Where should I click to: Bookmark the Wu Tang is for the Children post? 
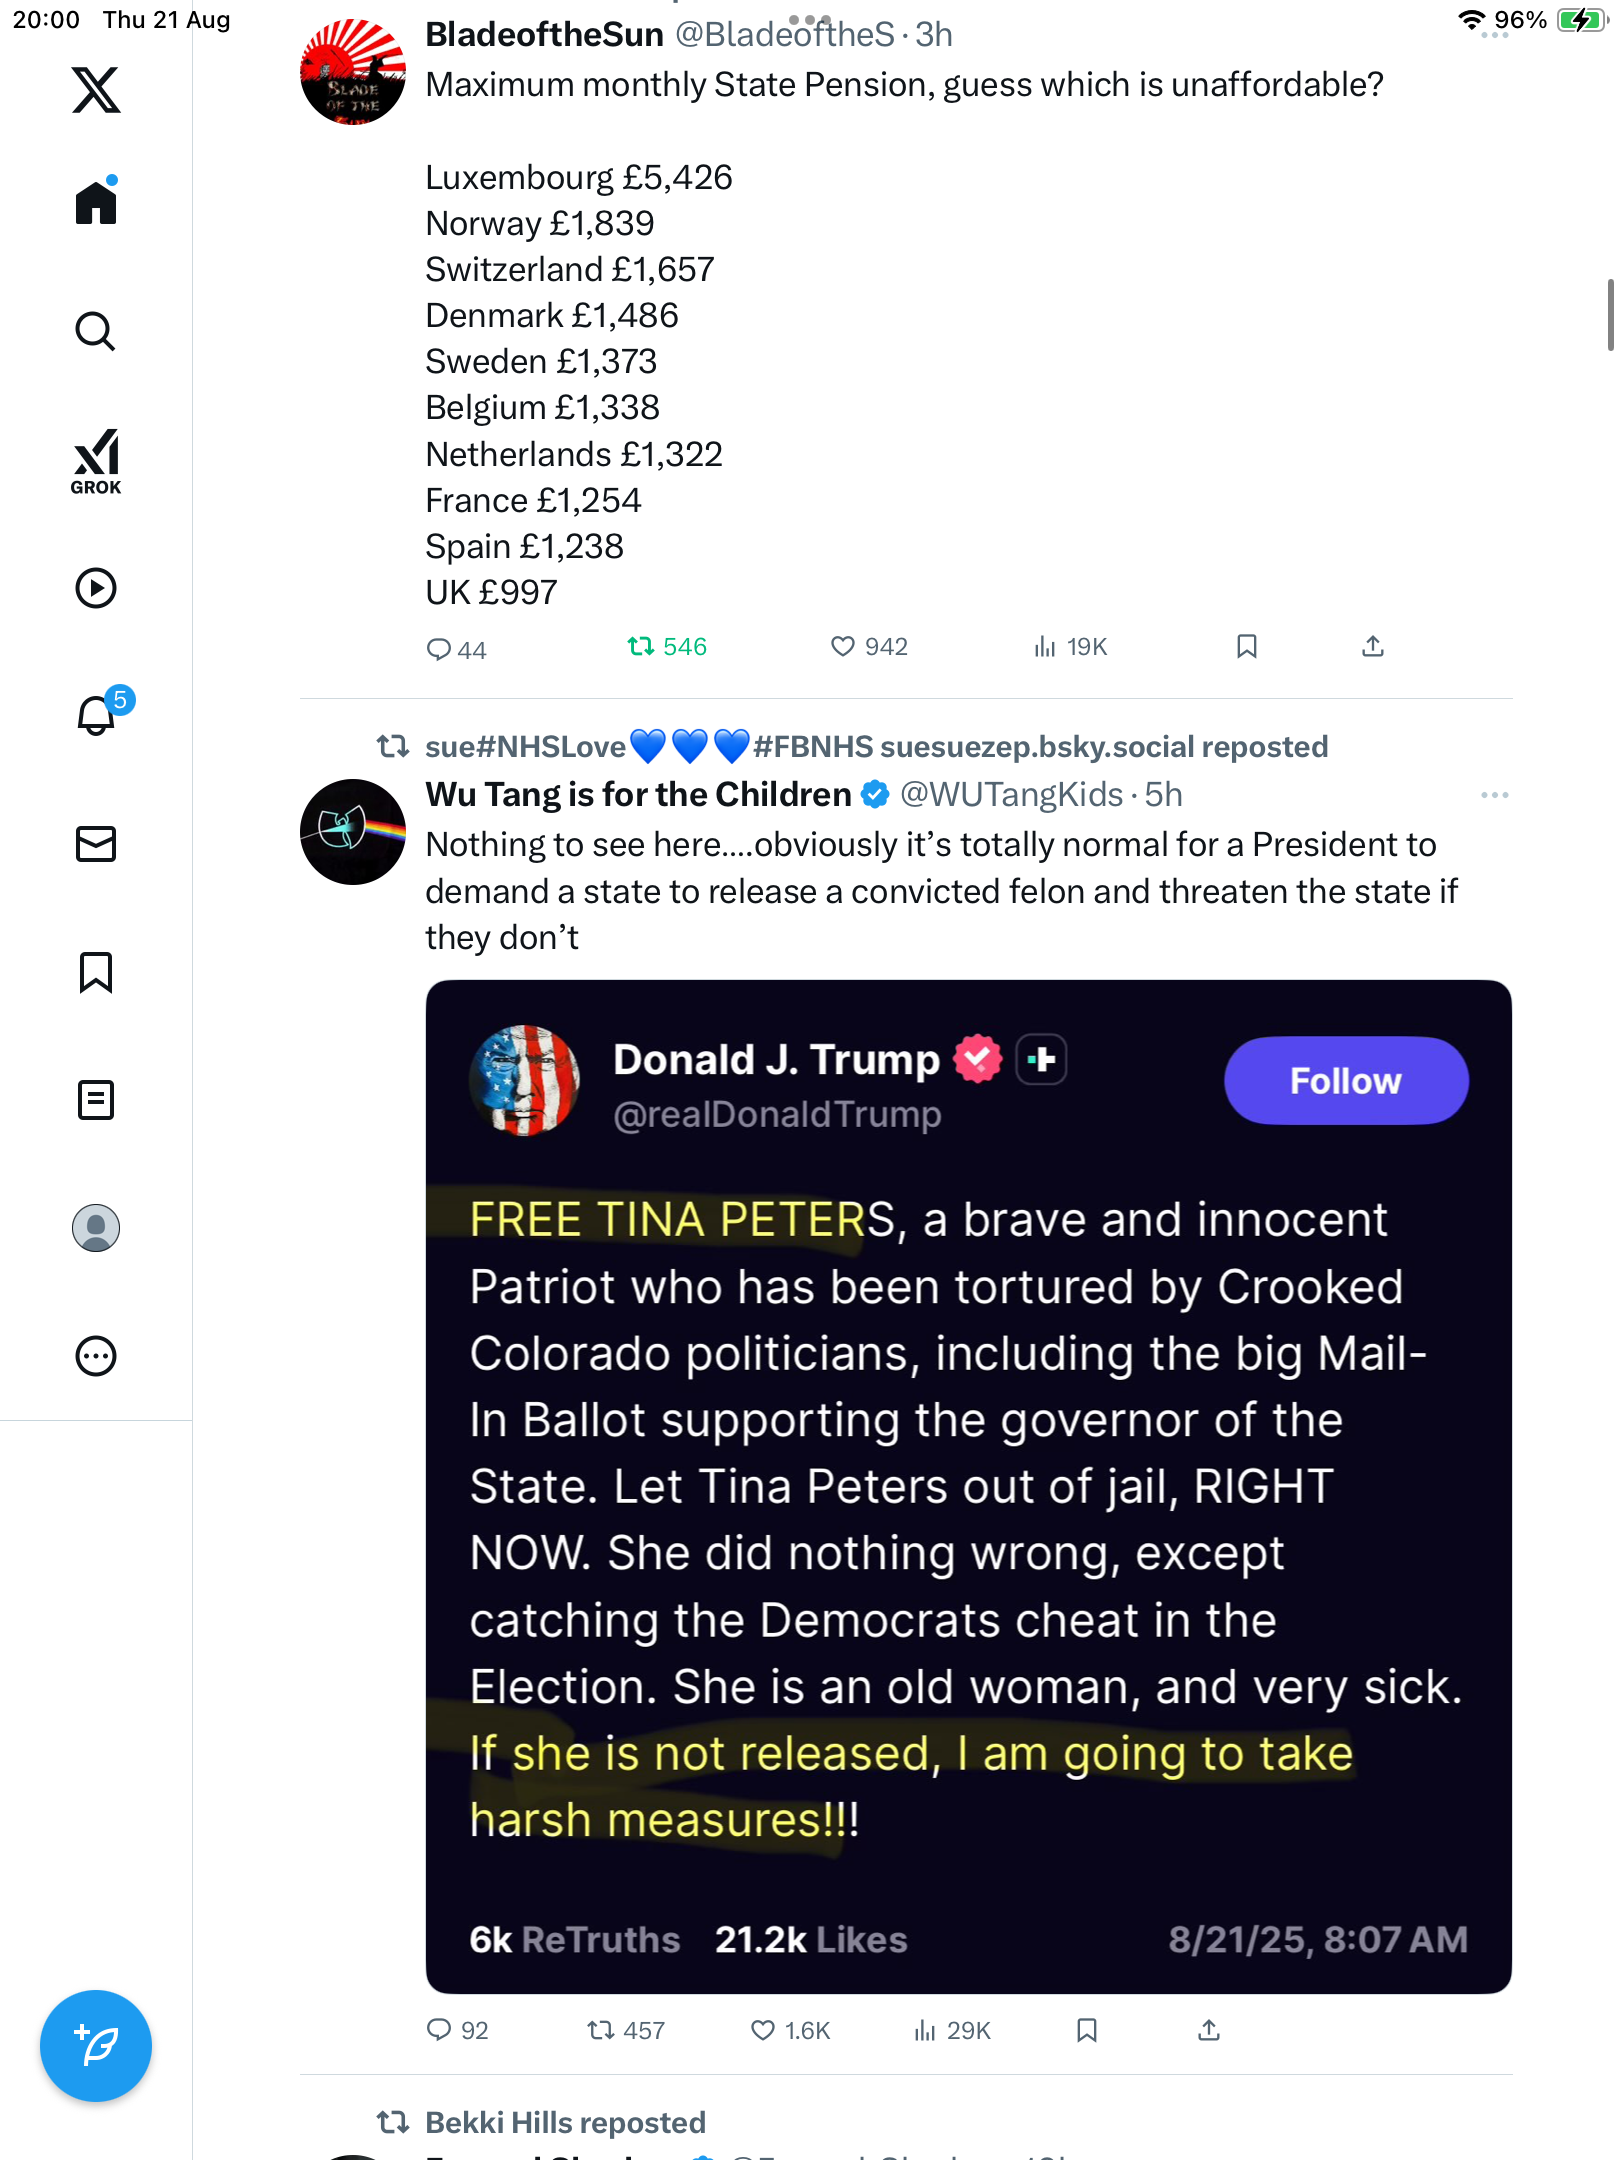point(1087,2030)
